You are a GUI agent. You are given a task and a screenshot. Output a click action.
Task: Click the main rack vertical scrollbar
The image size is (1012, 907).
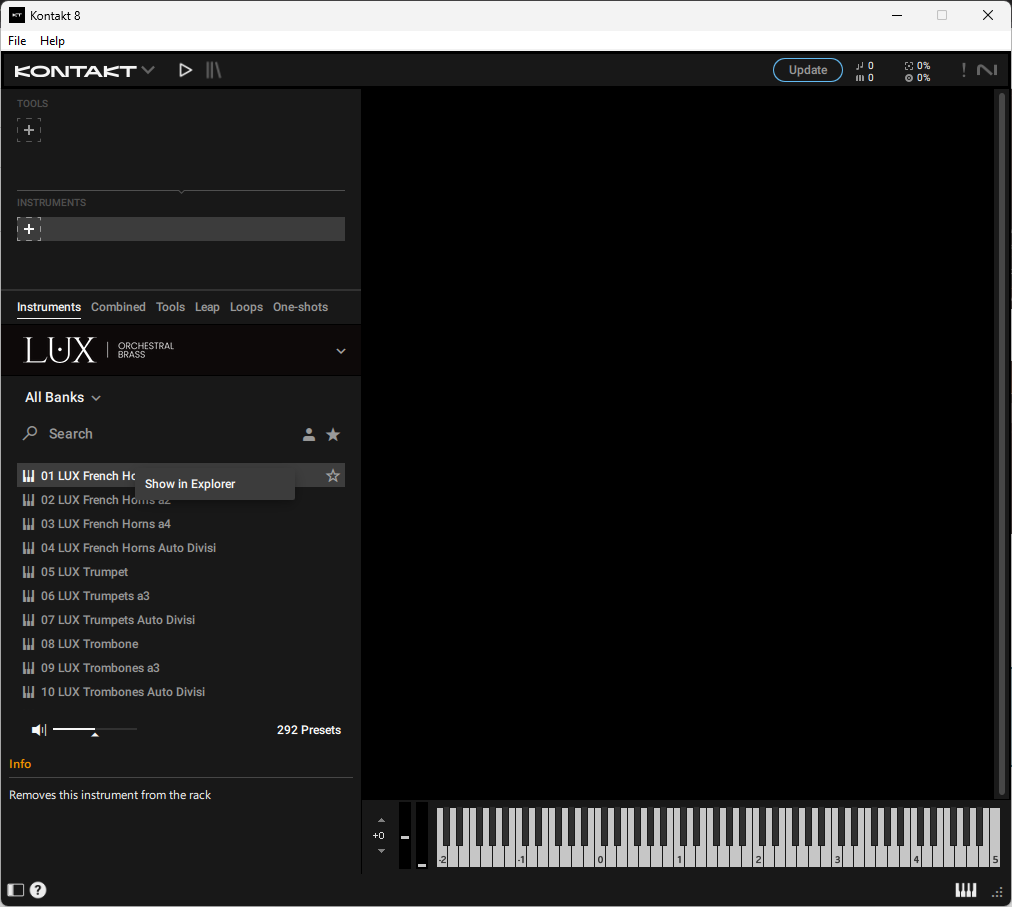click(1002, 443)
